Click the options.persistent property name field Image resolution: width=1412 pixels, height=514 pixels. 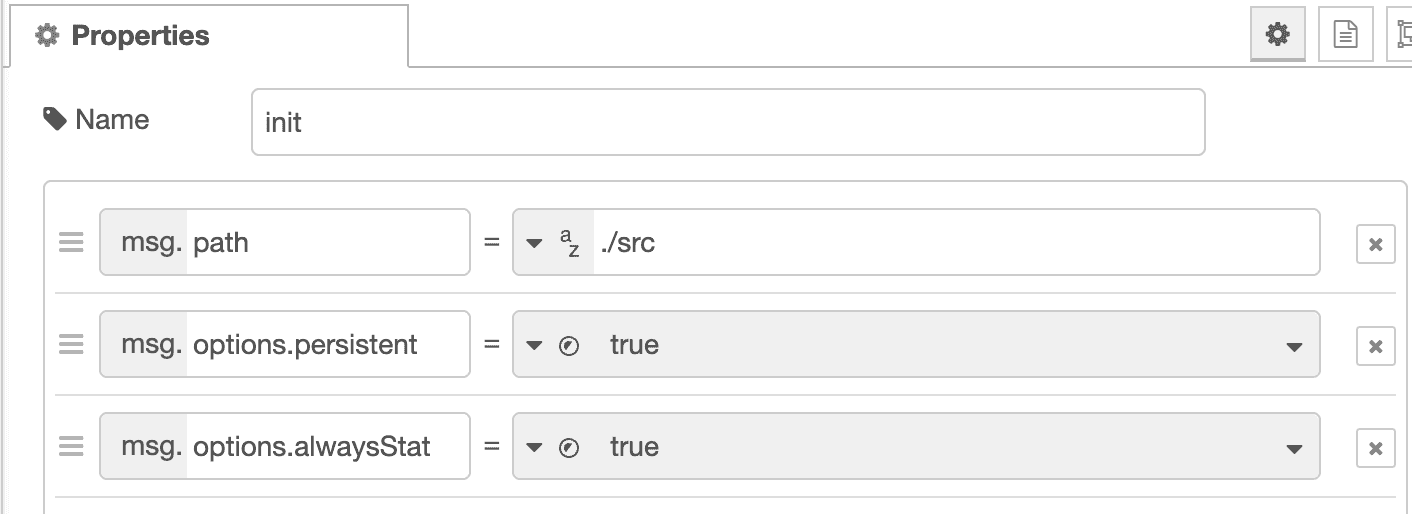[328, 344]
